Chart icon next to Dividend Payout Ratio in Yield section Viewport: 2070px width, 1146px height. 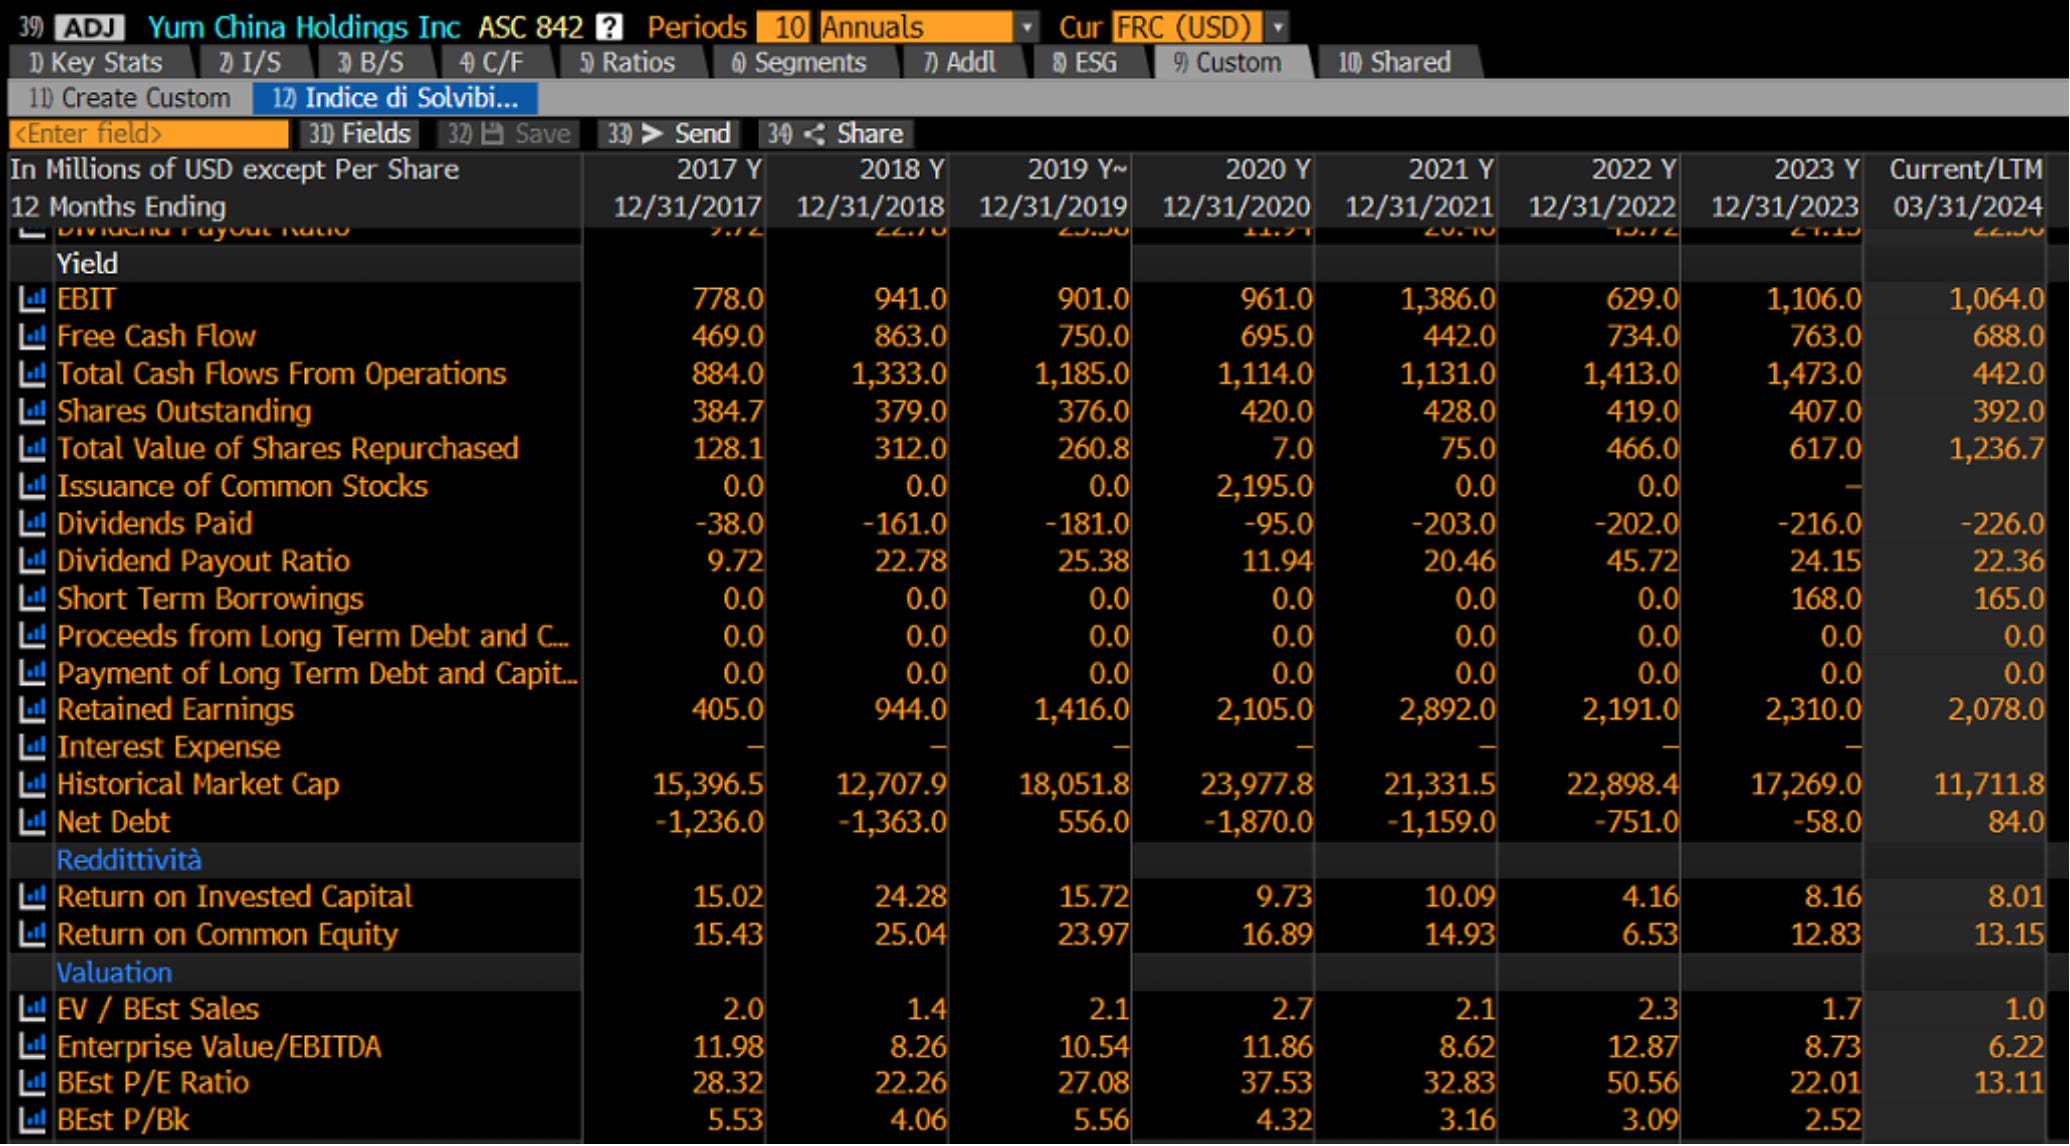pos(32,561)
